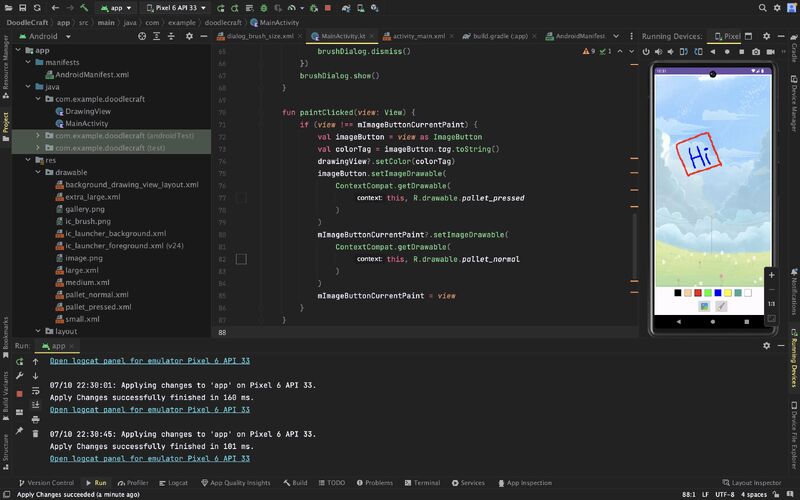This screenshot has height=500, width=800.
Task: Select the red color swatch in emulator
Action: (698, 293)
